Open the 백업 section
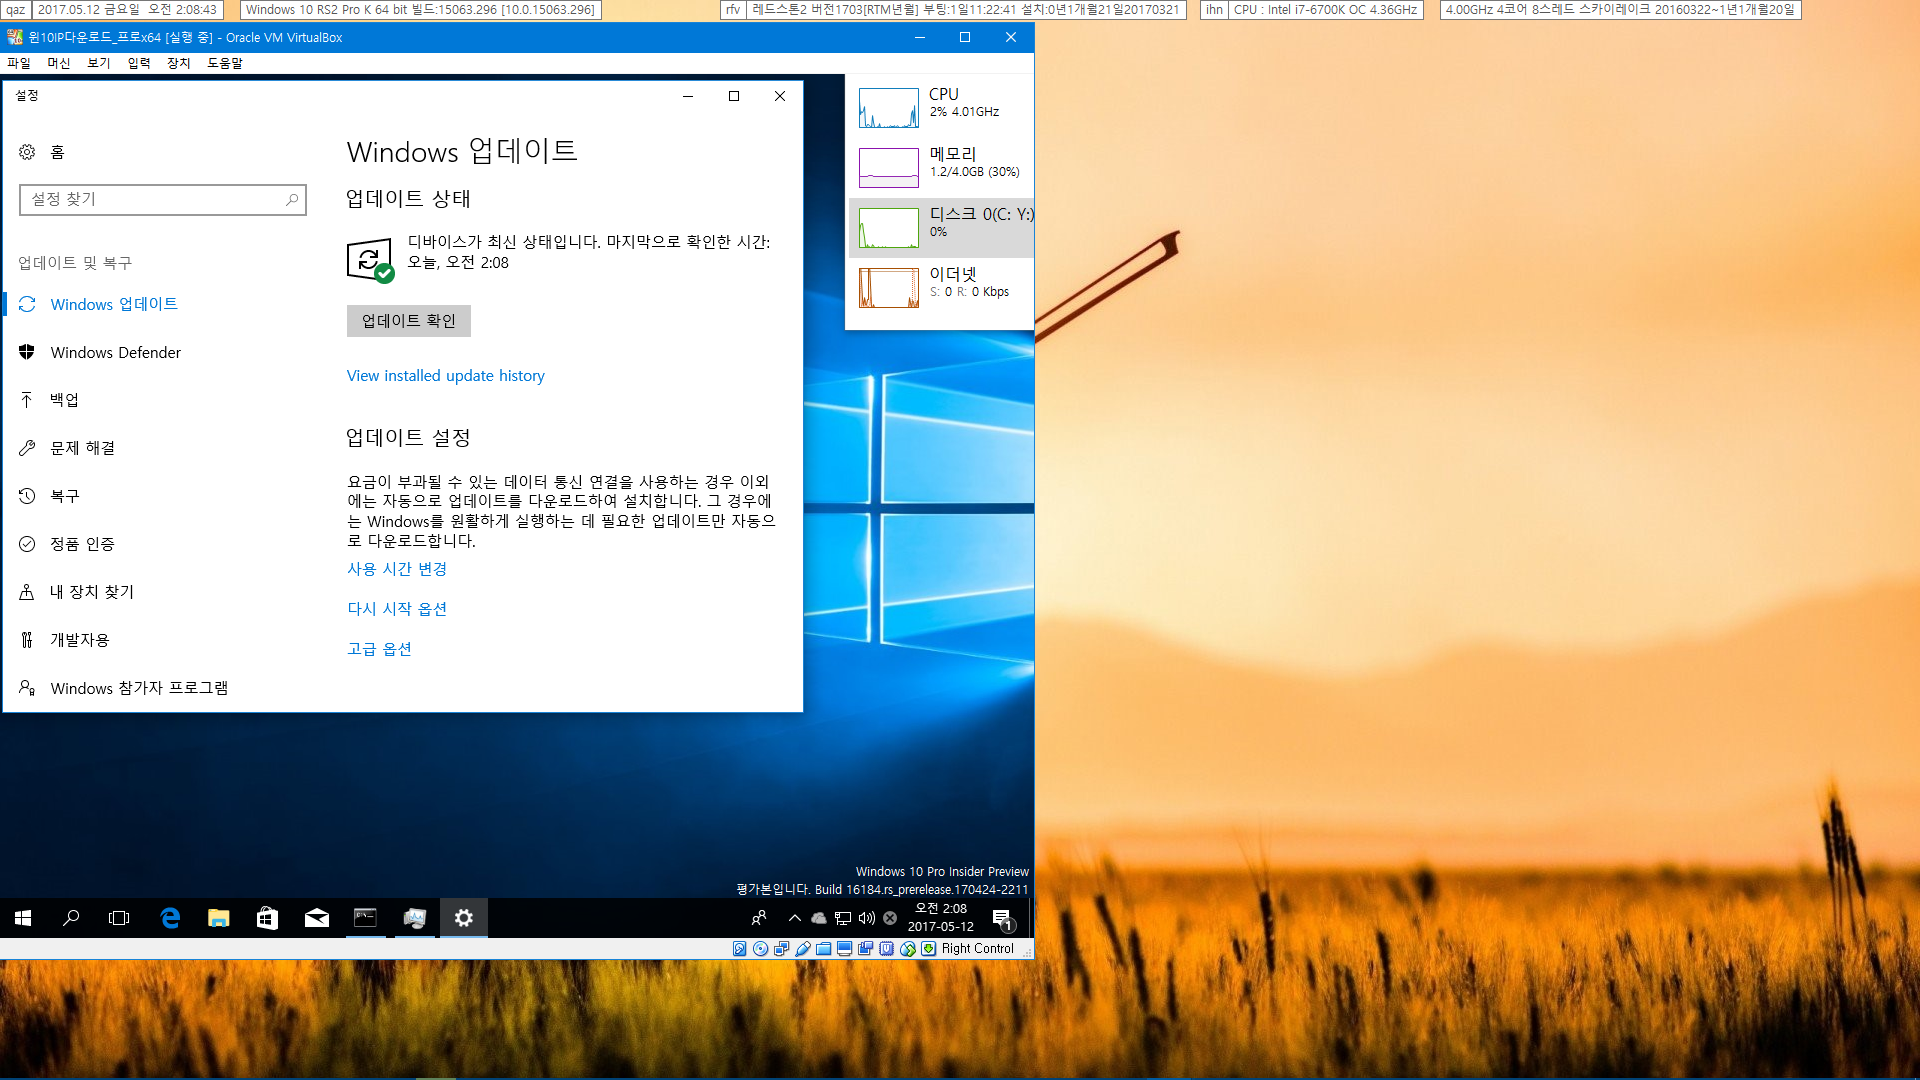Viewport: 1920px width, 1080px height. coord(64,400)
